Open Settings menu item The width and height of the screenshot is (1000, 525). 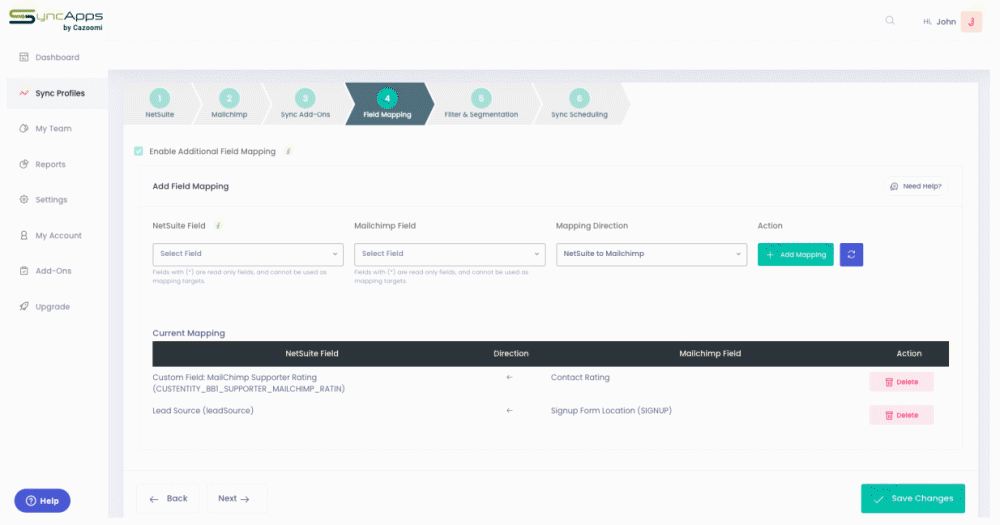pyautogui.click(x=51, y=200)
